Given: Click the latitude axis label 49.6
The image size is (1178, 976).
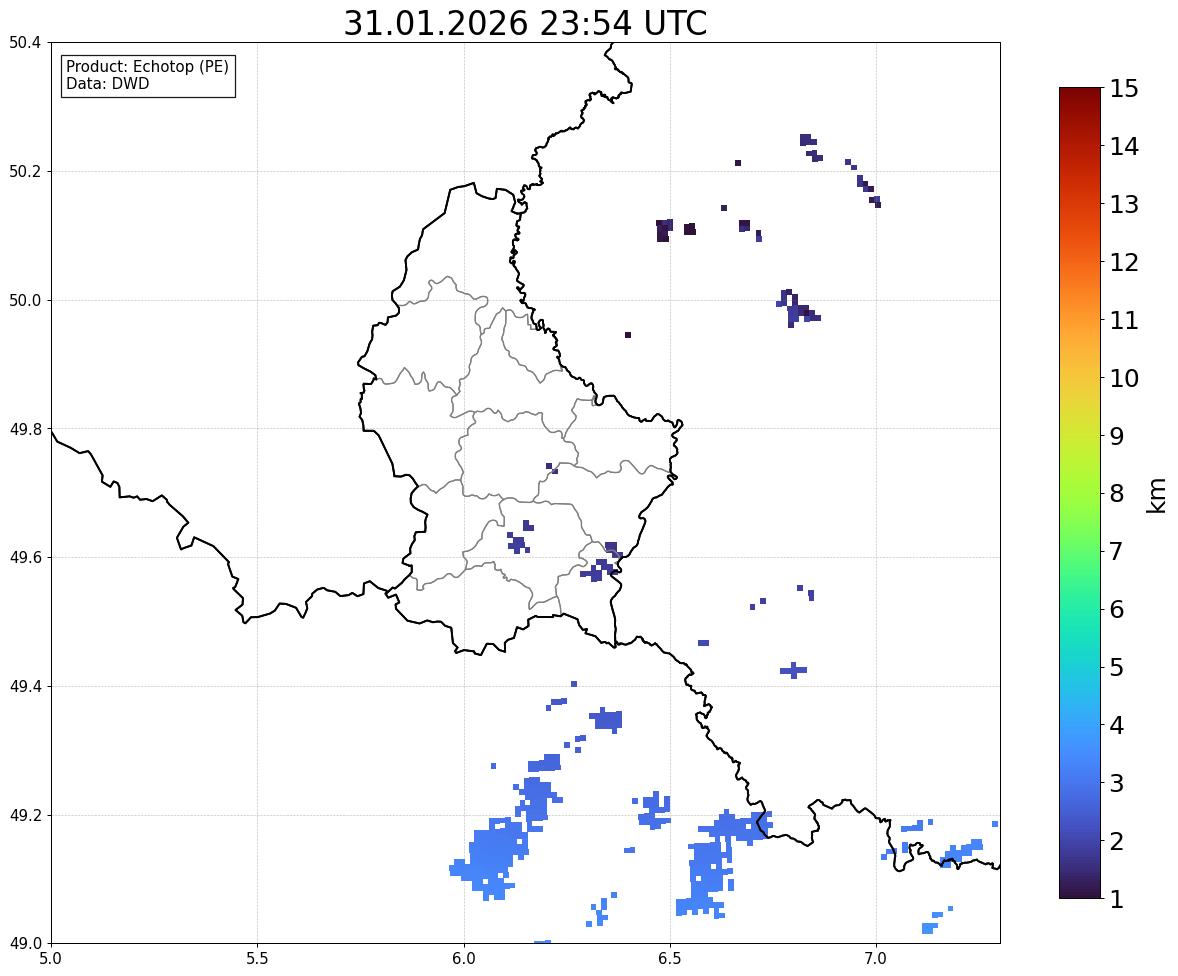Looking at the screenshot, I should 25,557.
